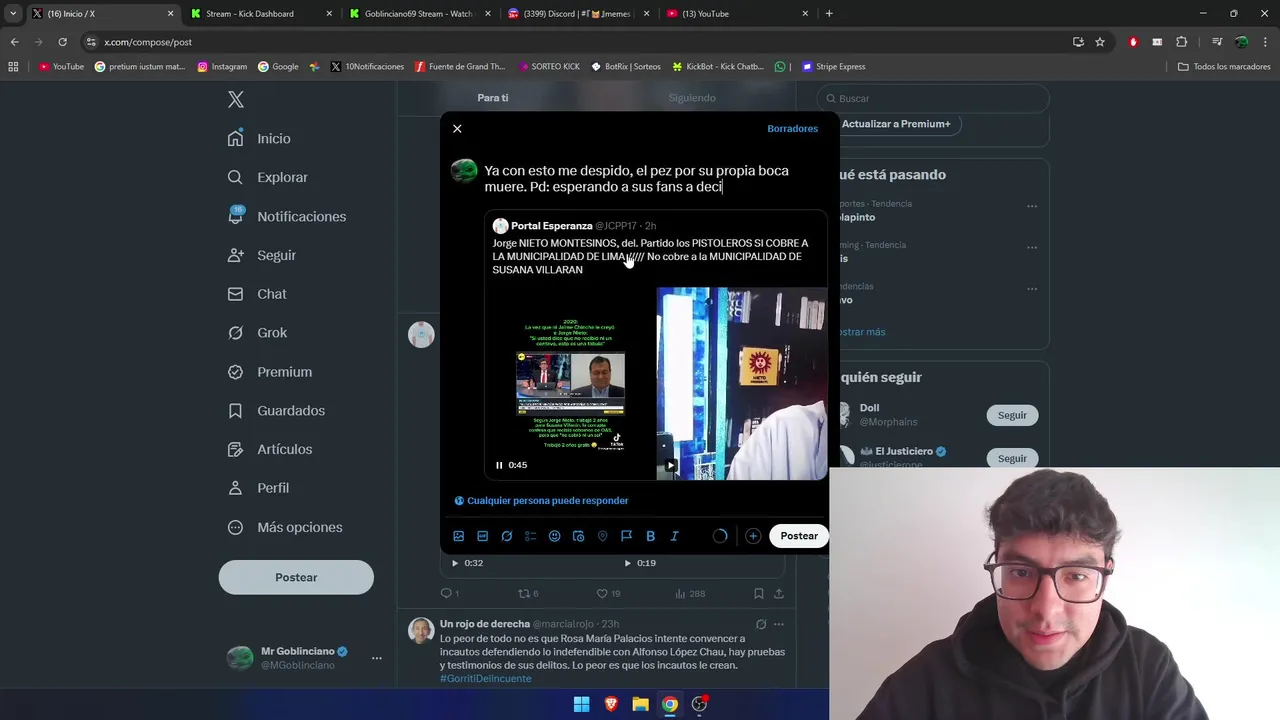The width and height of the screenshot is (1280, 720).
Task: Open Explorar in sidebar
Action: tap(268, 177)
